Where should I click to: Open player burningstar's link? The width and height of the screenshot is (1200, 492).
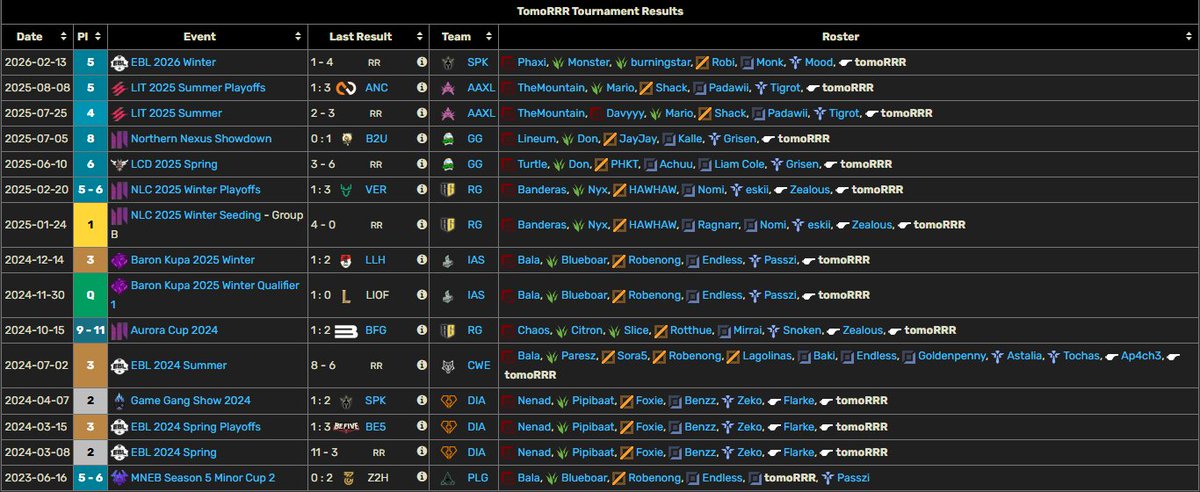point(660,62)
